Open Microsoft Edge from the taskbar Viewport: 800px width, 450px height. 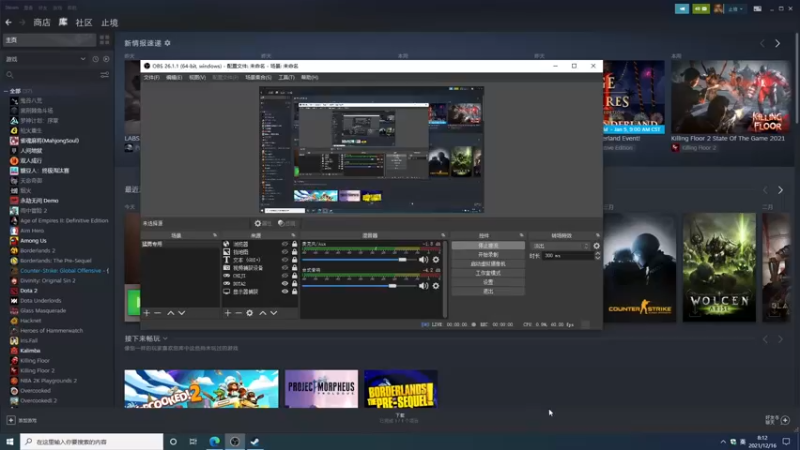point(214,441)
